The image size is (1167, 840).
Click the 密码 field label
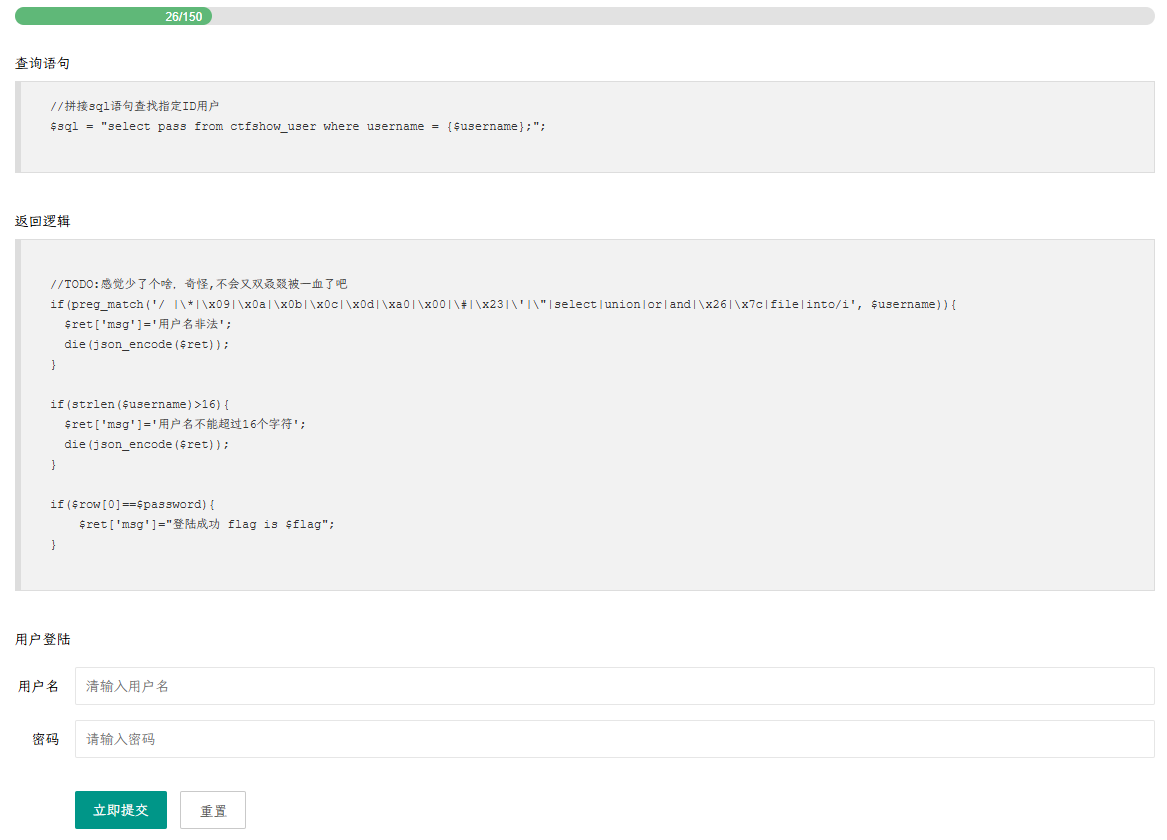coord(45,739)
